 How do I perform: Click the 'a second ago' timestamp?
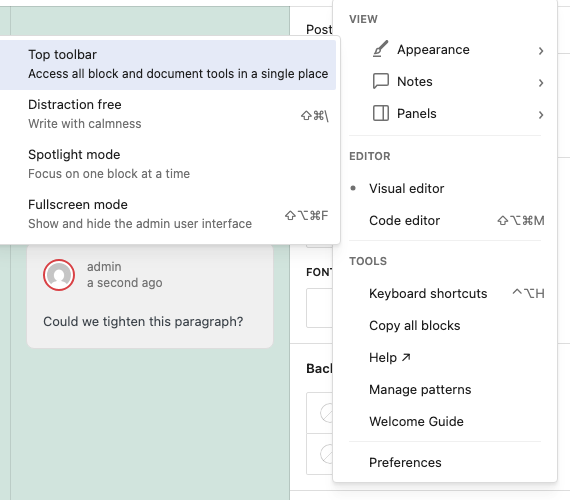(125, 283)
